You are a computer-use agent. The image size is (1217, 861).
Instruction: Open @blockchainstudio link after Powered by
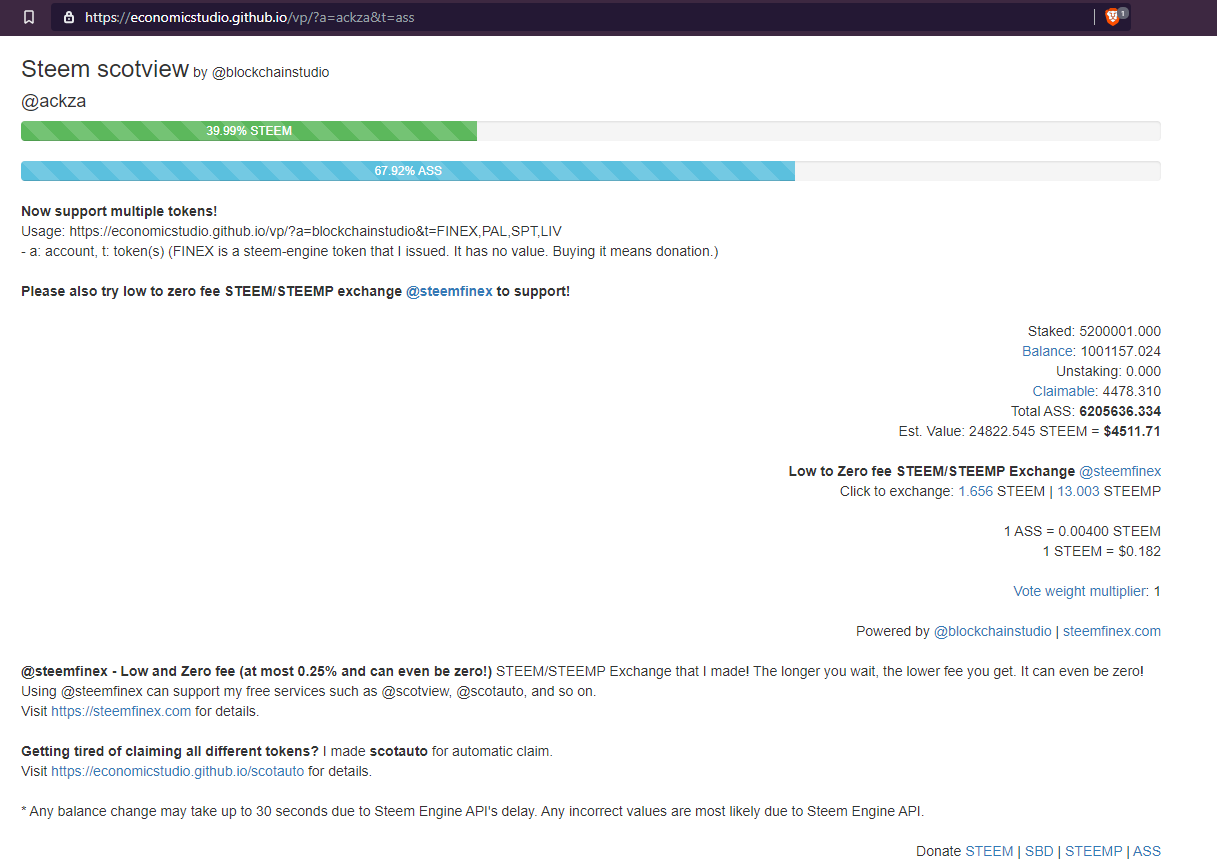pos(992,631)
